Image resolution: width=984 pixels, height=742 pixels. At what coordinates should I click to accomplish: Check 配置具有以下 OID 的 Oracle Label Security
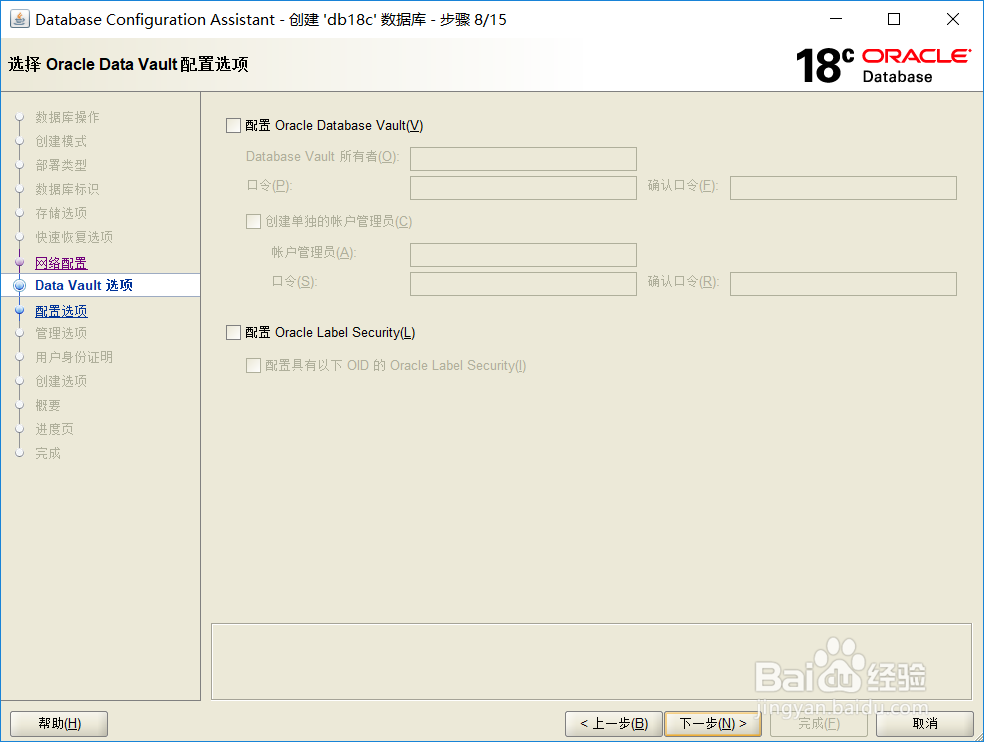tap(254, 365)
